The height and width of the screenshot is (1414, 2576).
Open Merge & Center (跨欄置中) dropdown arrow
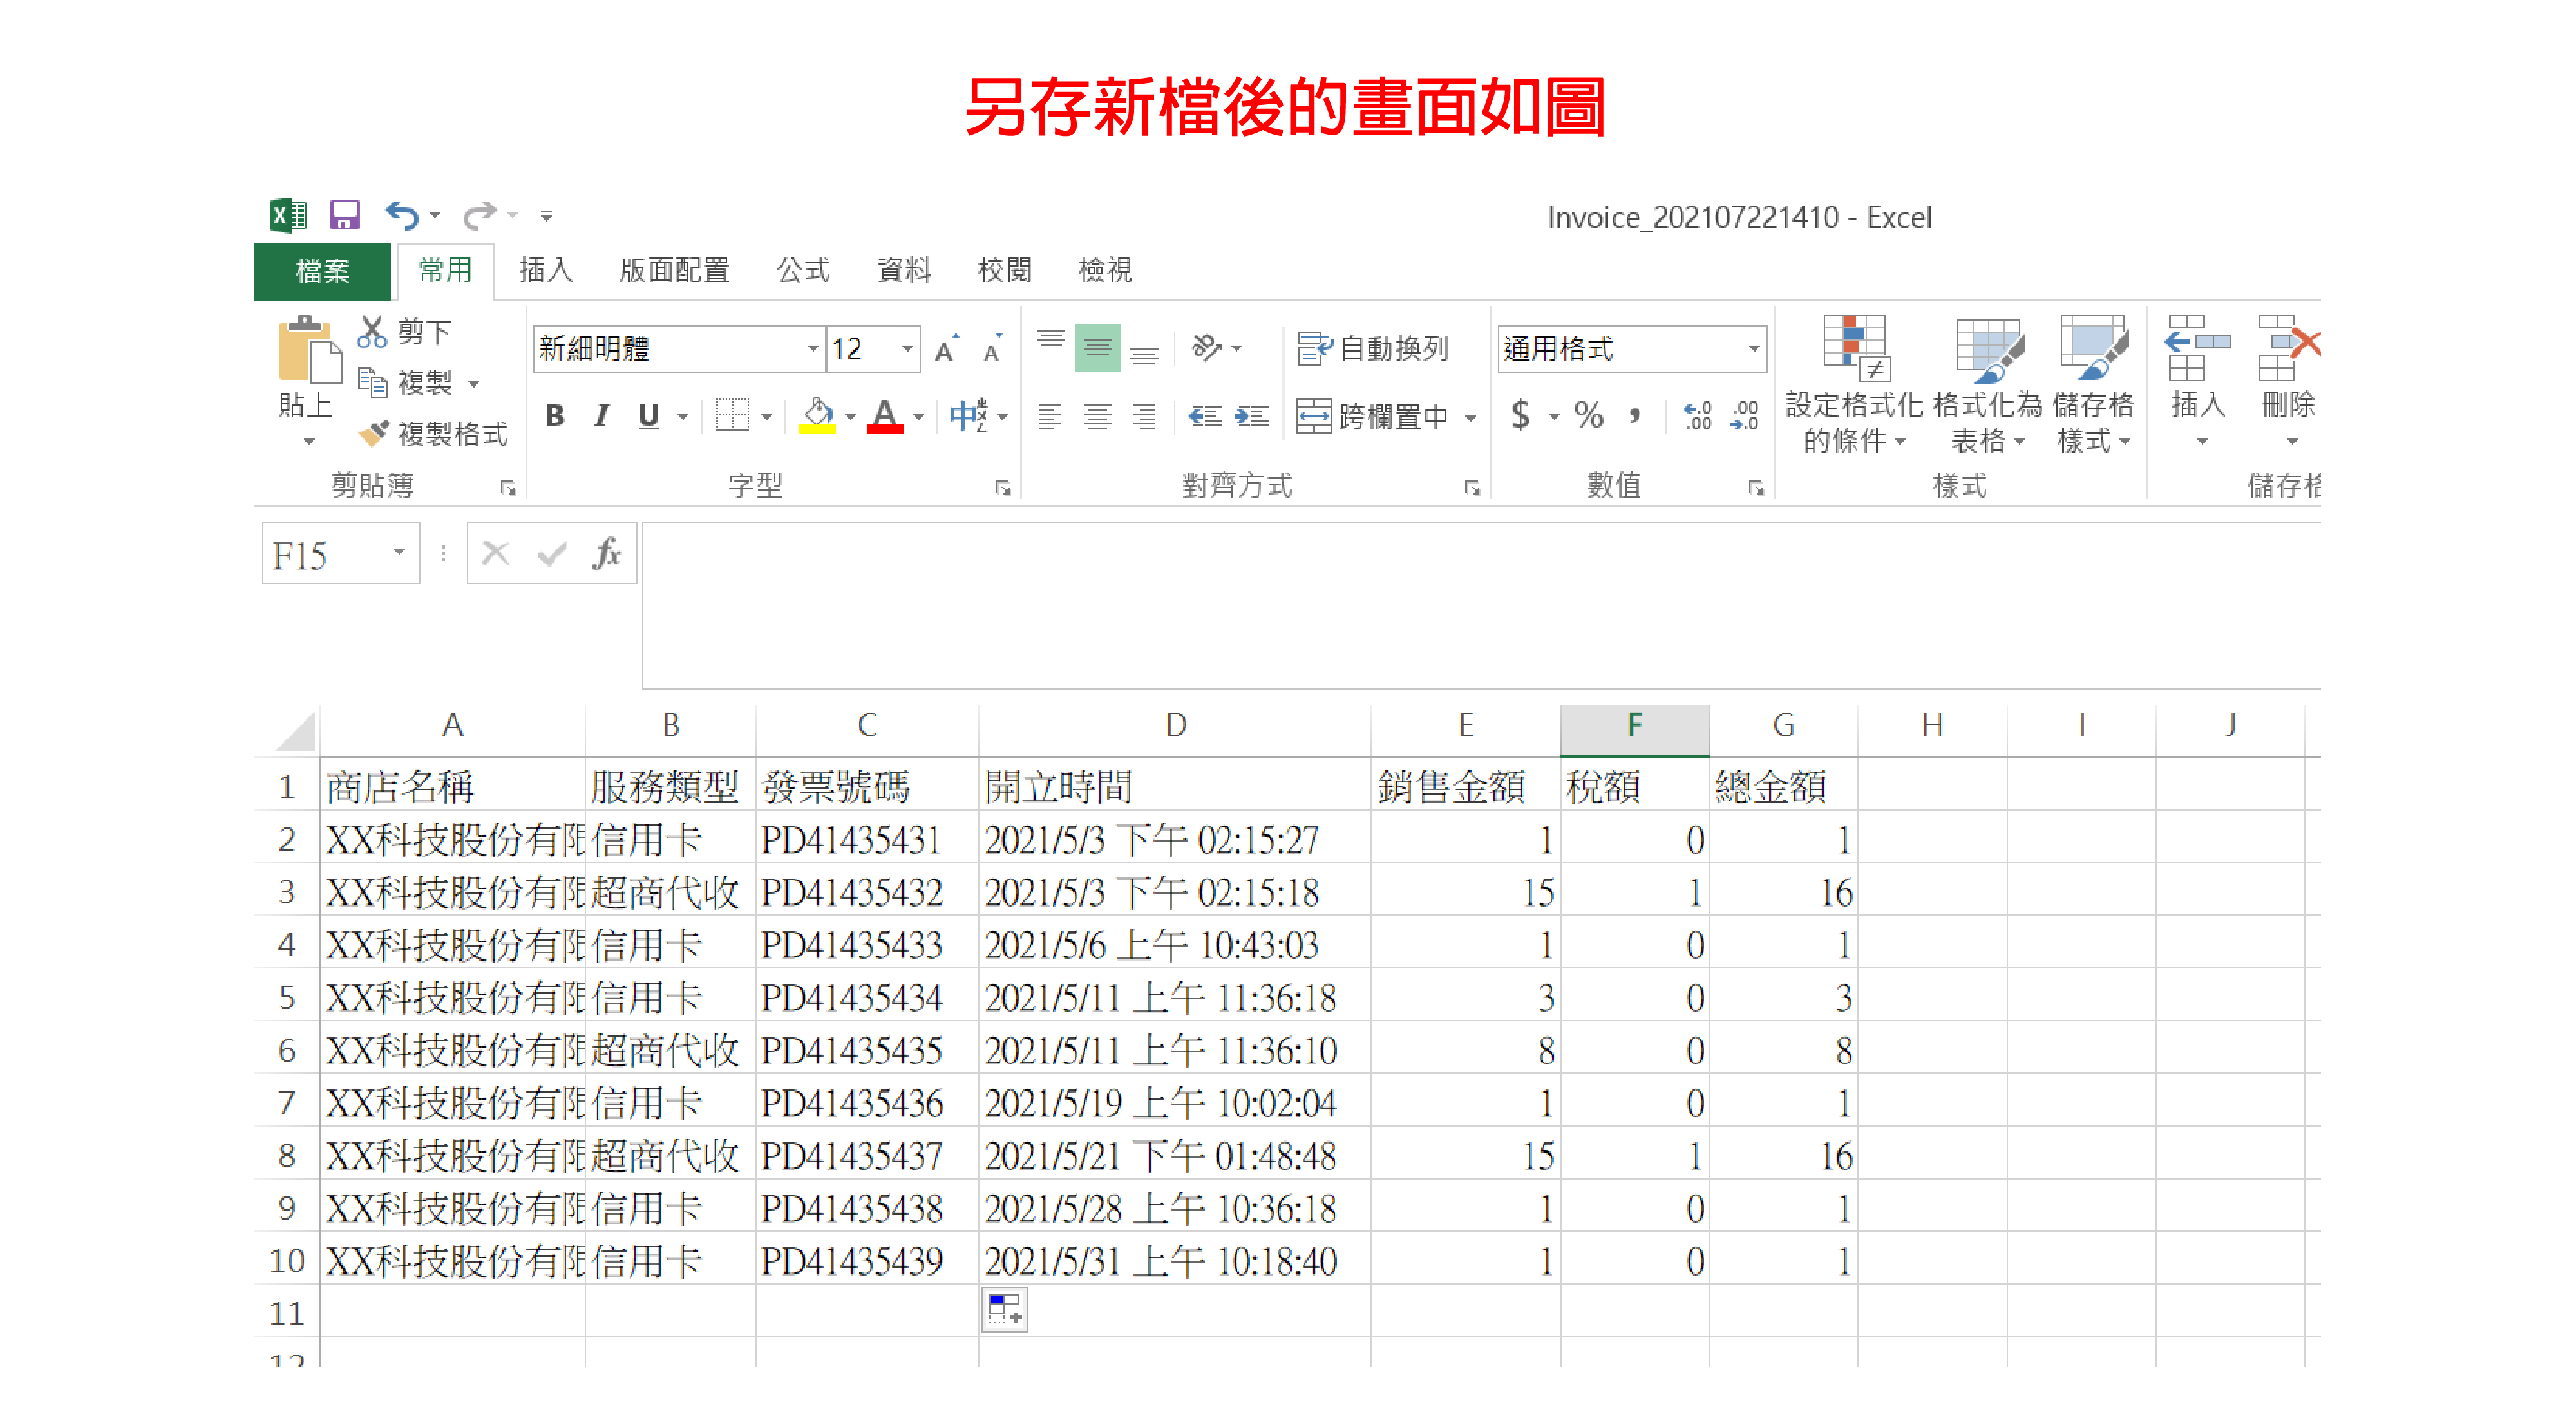1471,417
